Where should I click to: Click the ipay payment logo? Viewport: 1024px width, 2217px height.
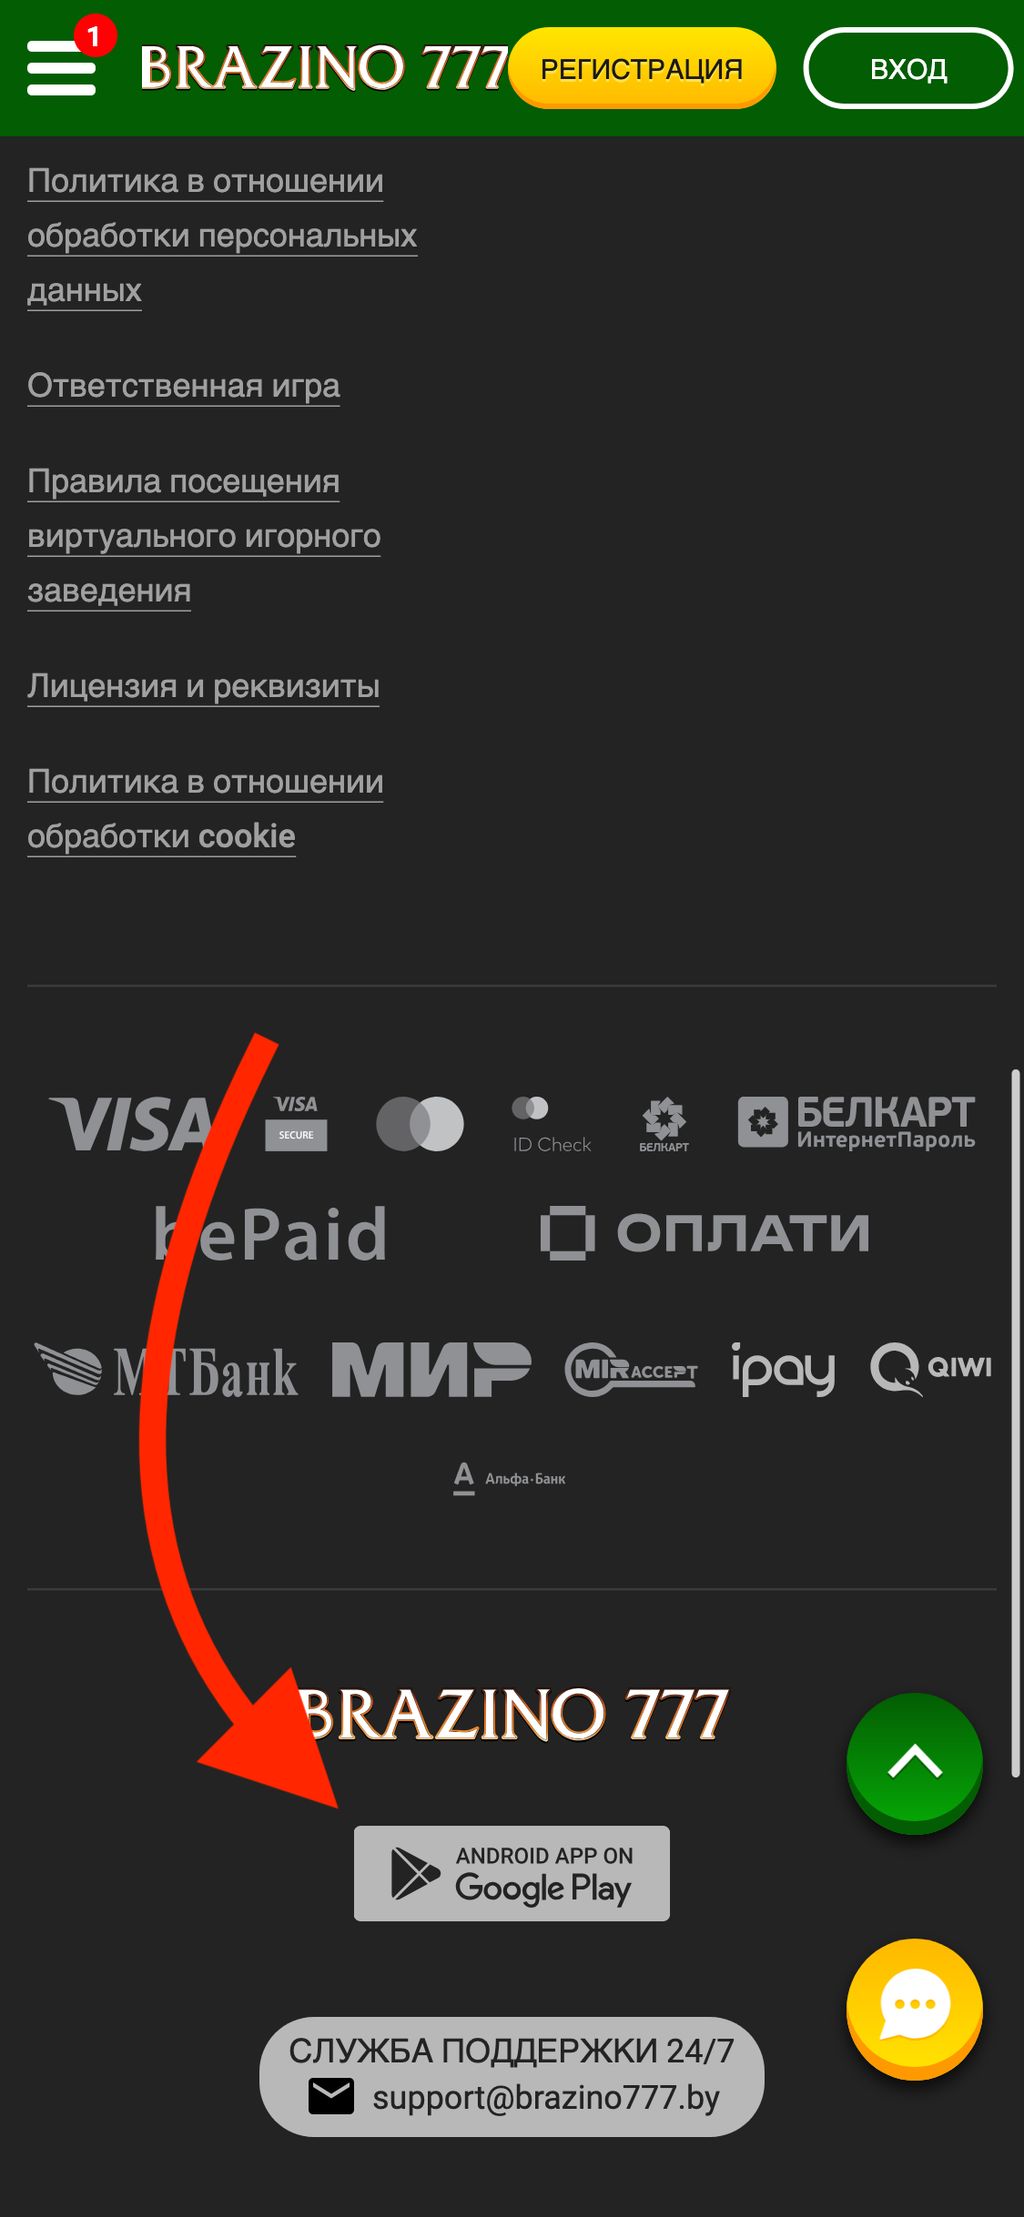(x=783, y=1368)
